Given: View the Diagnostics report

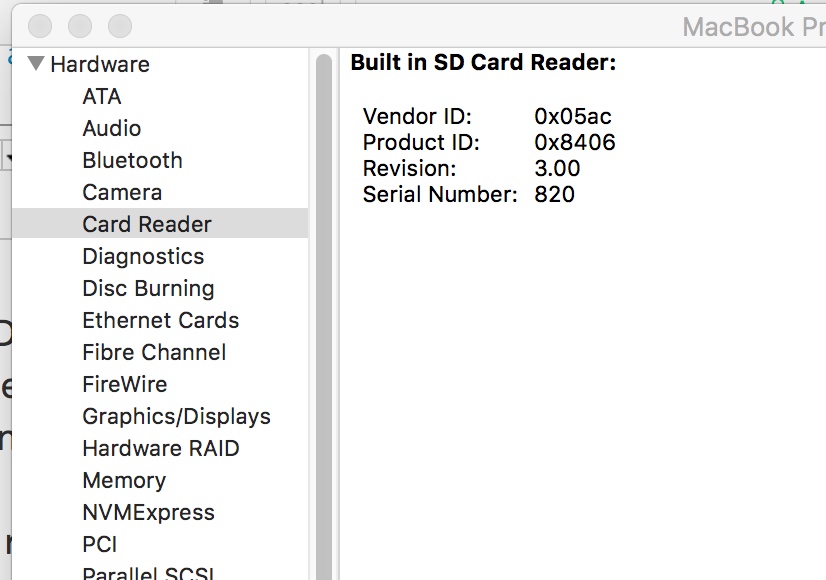Looking at the screenshot, I should coord(142,256).
